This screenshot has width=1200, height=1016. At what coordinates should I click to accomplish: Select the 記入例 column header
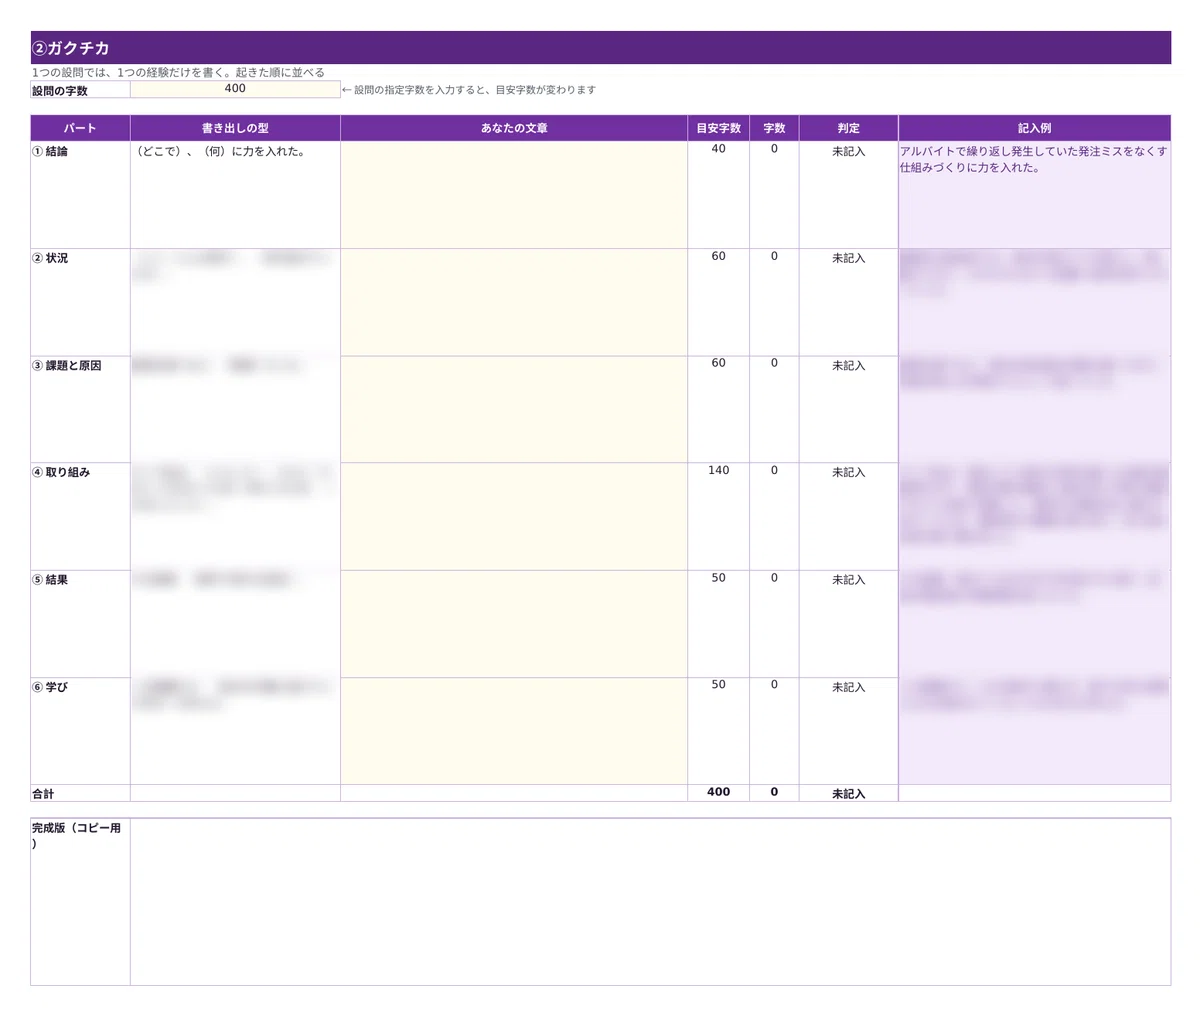[1035, 128]
